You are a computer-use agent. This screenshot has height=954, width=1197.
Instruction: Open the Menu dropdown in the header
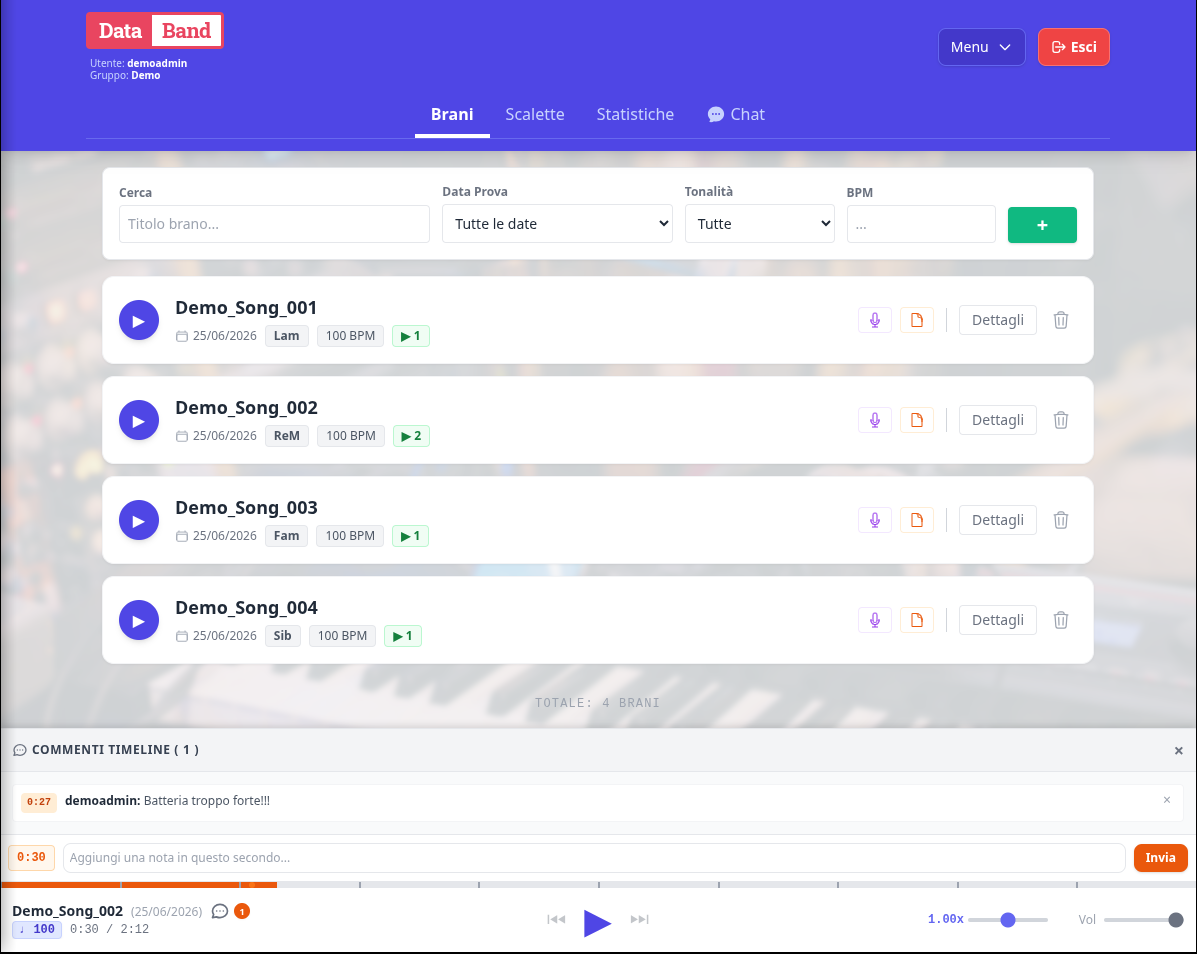981,47
